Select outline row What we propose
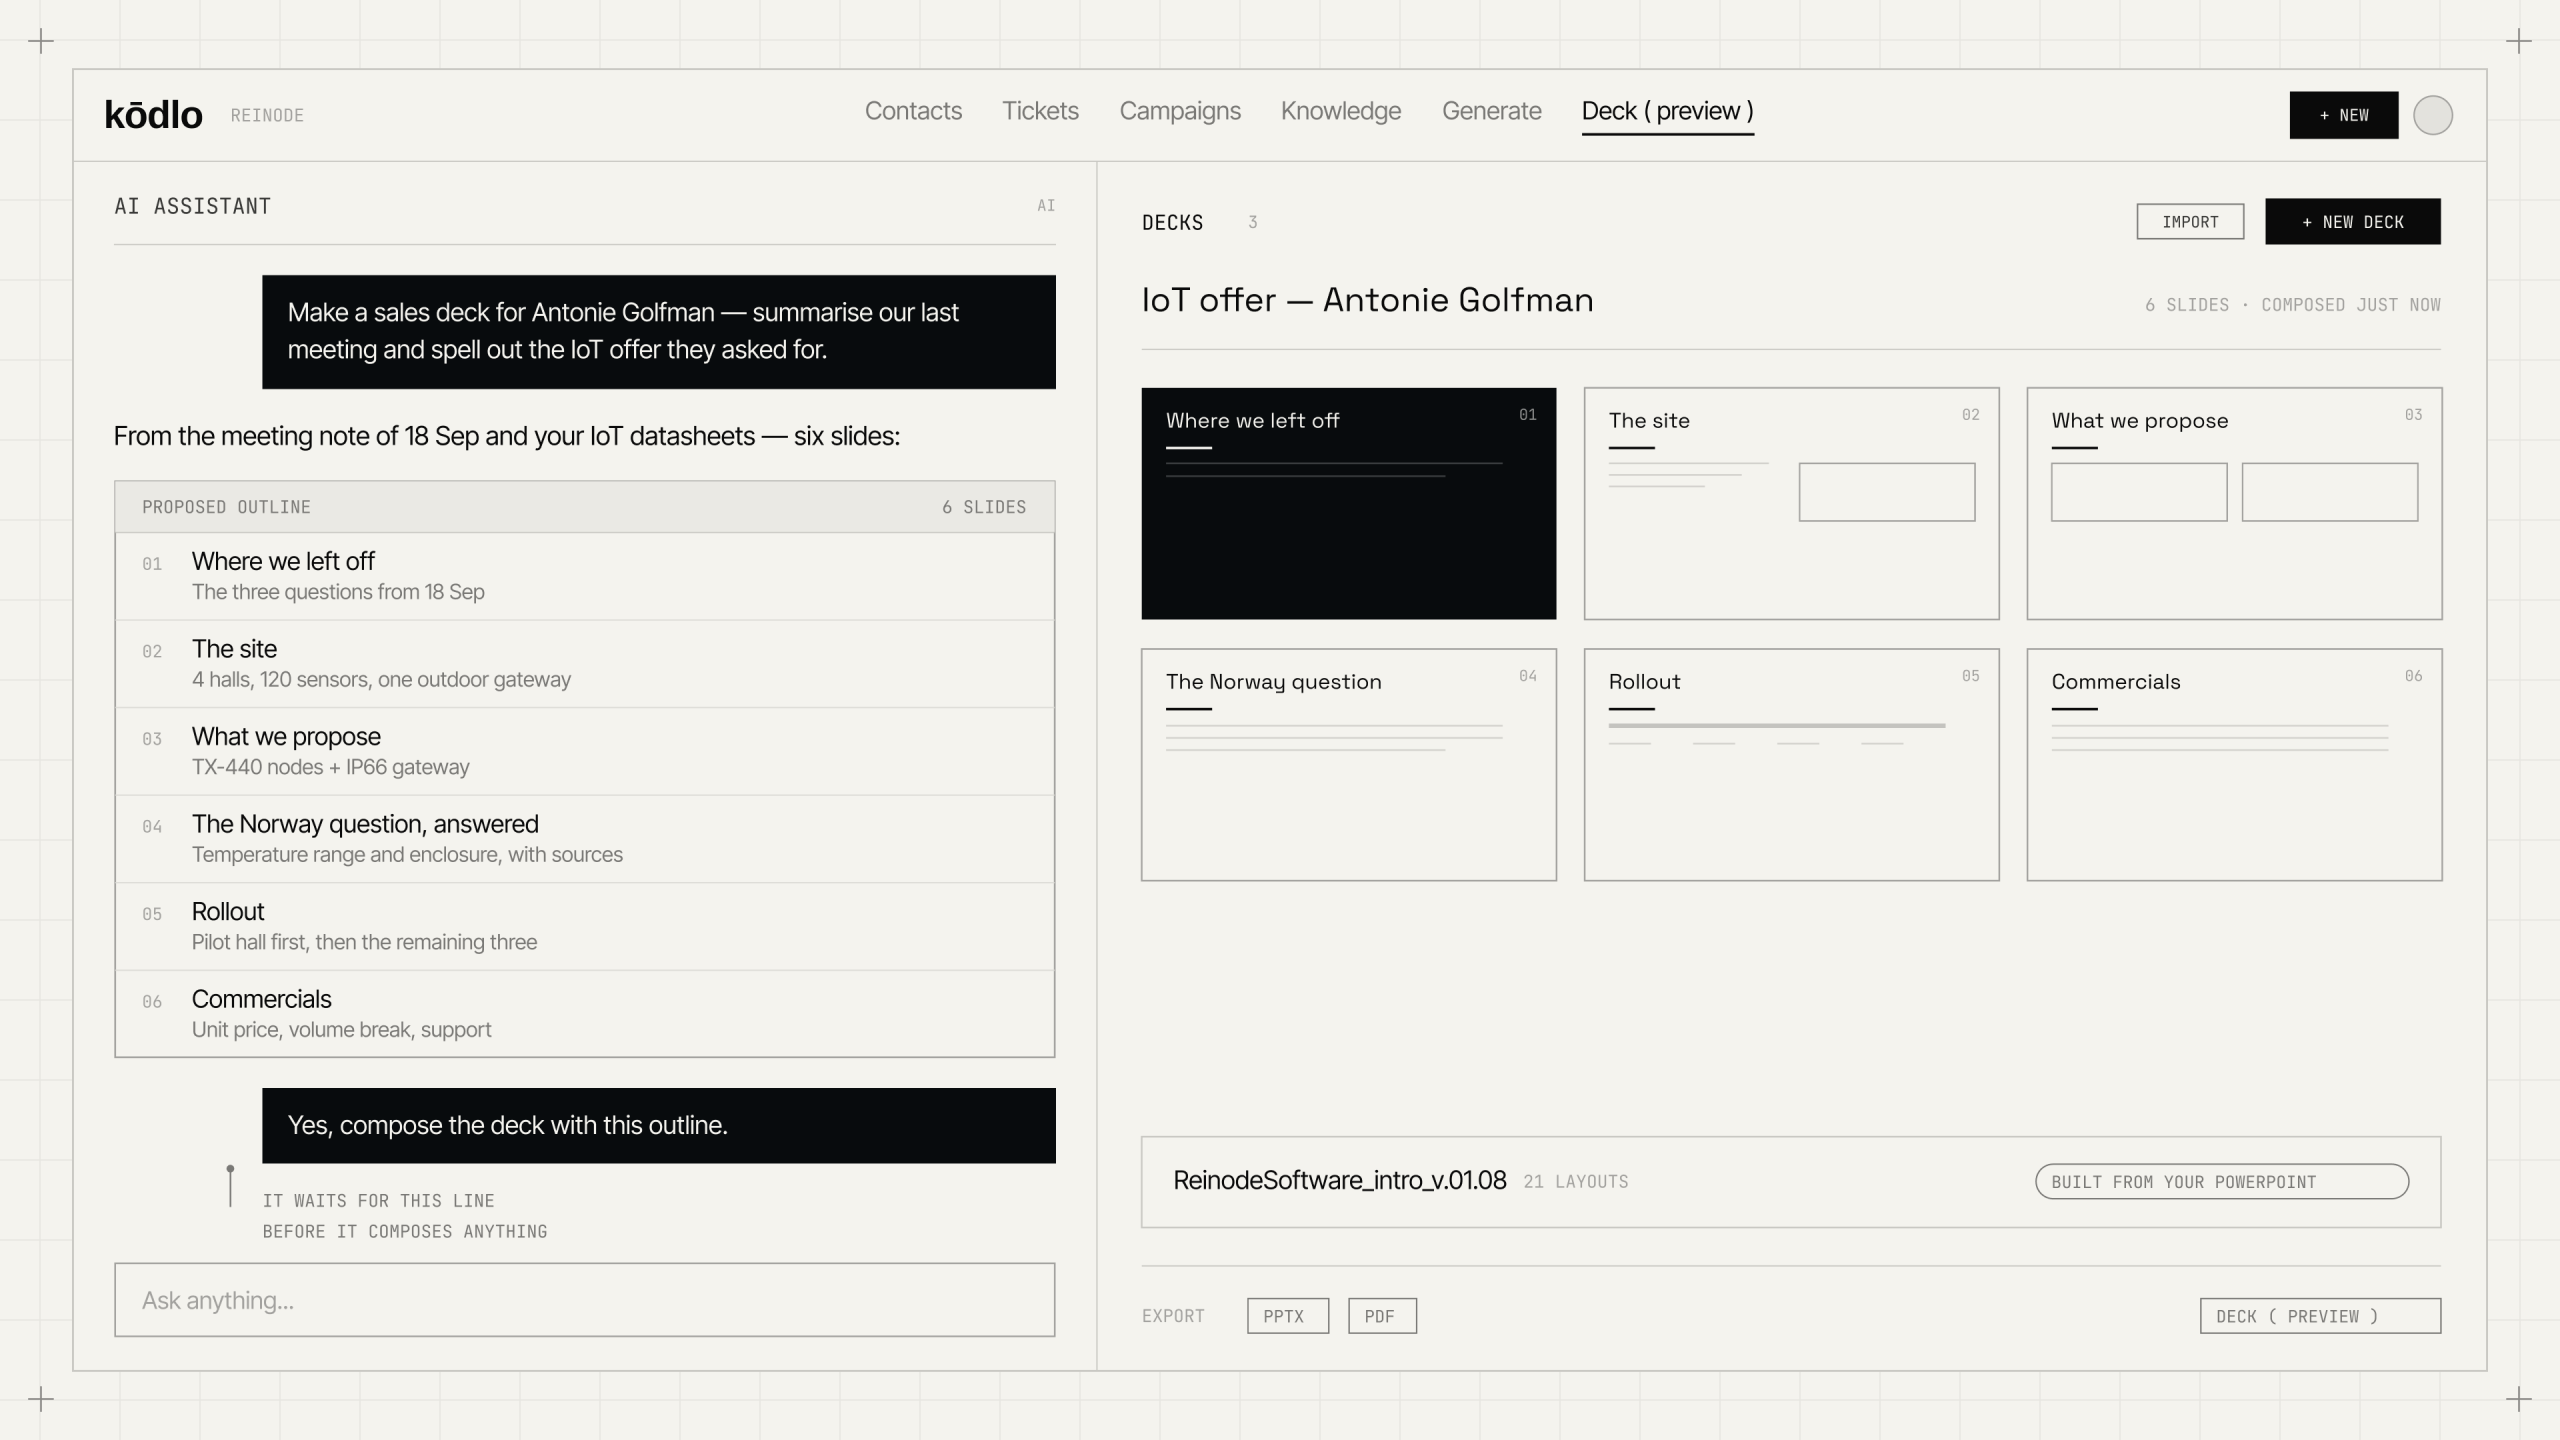The height and width of the screenshot is (1440, 2560). click(584, 751)
